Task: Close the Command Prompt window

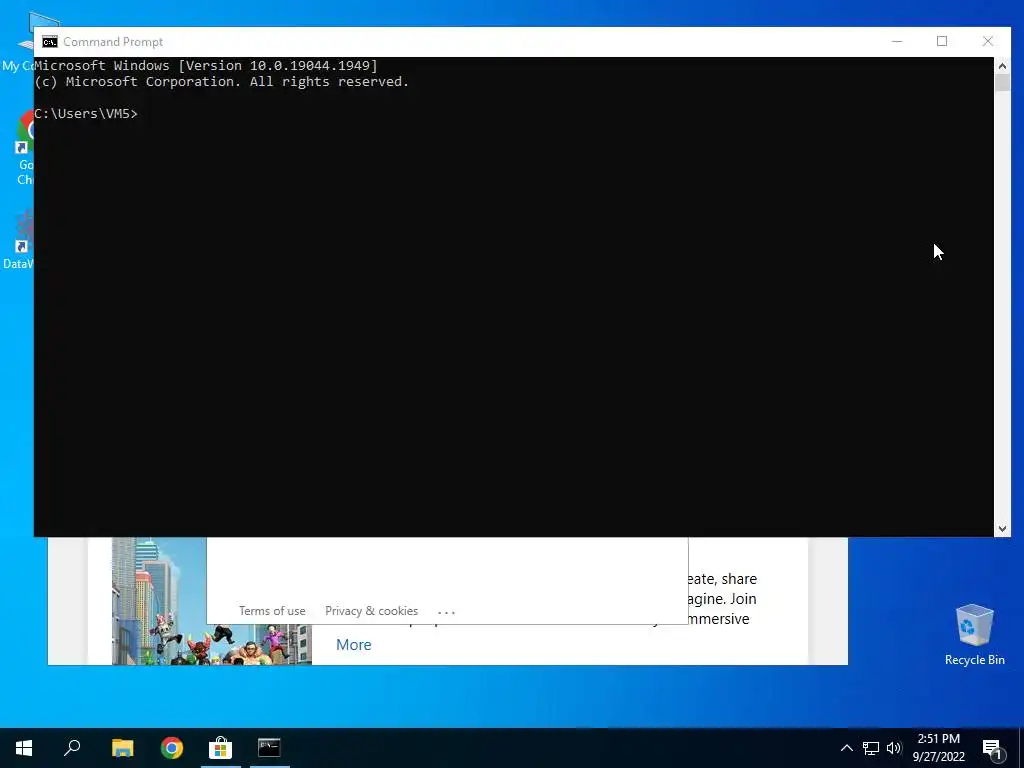Action: tap(988, 41)
